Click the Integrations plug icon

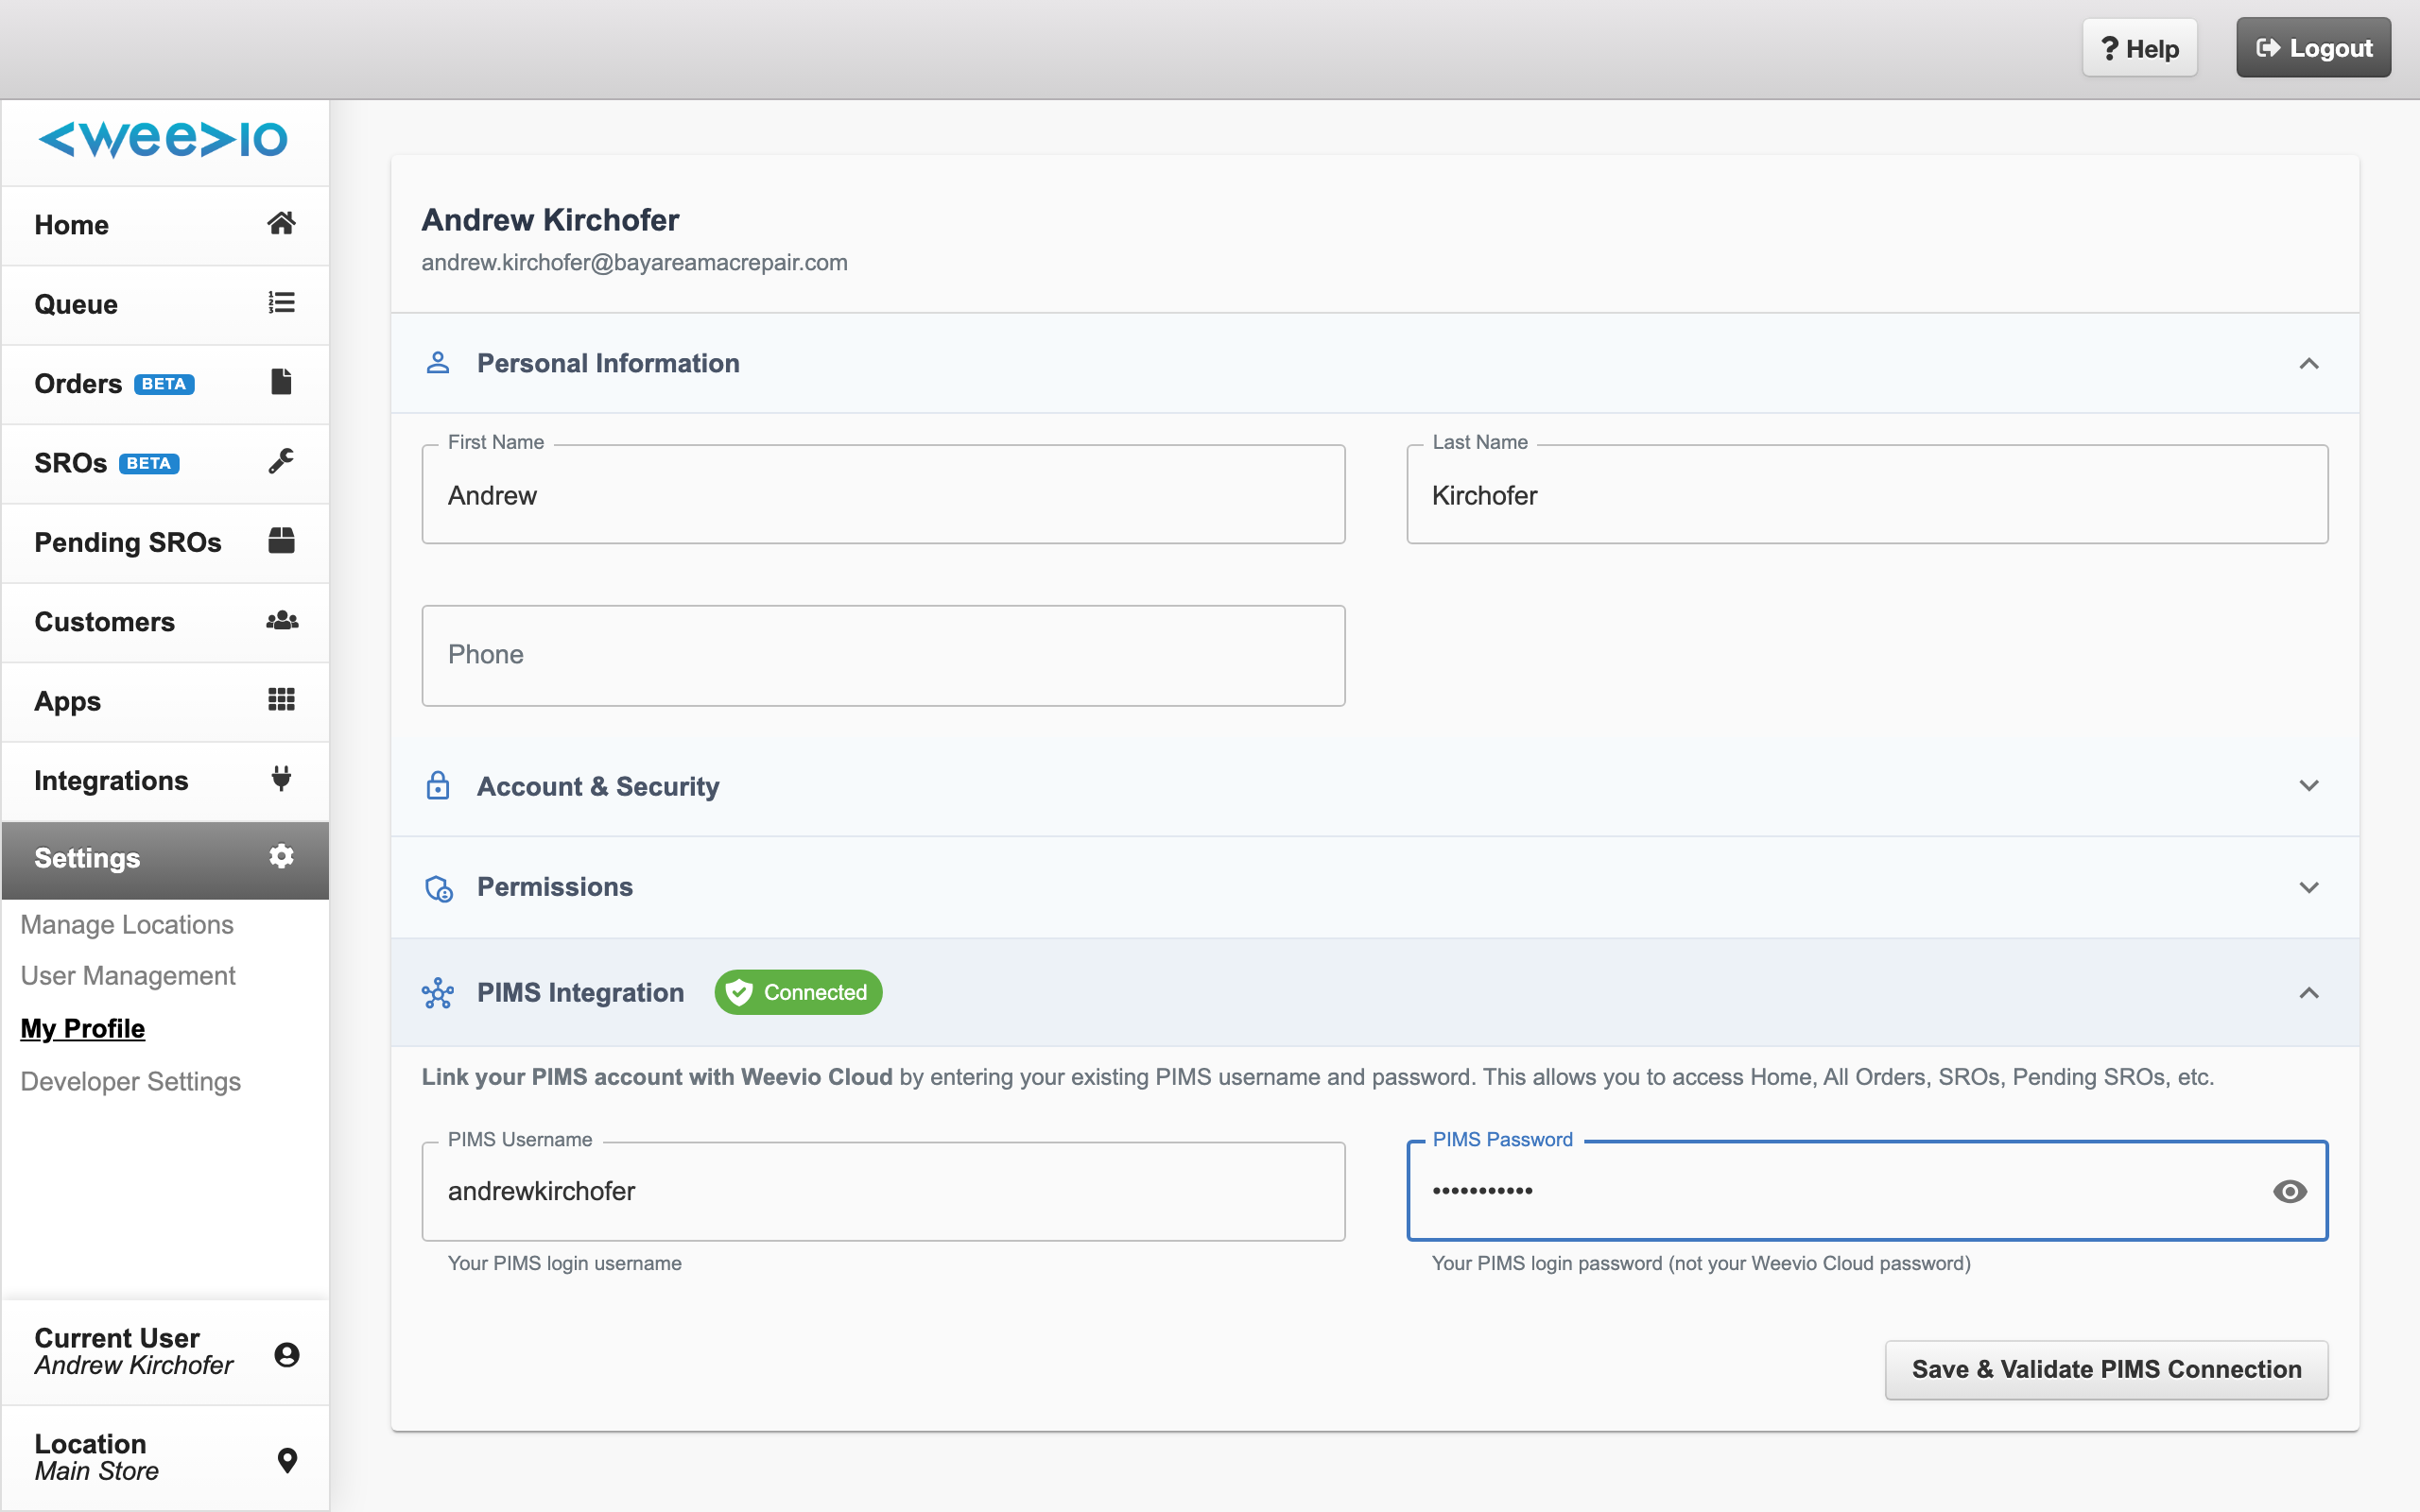281,779
